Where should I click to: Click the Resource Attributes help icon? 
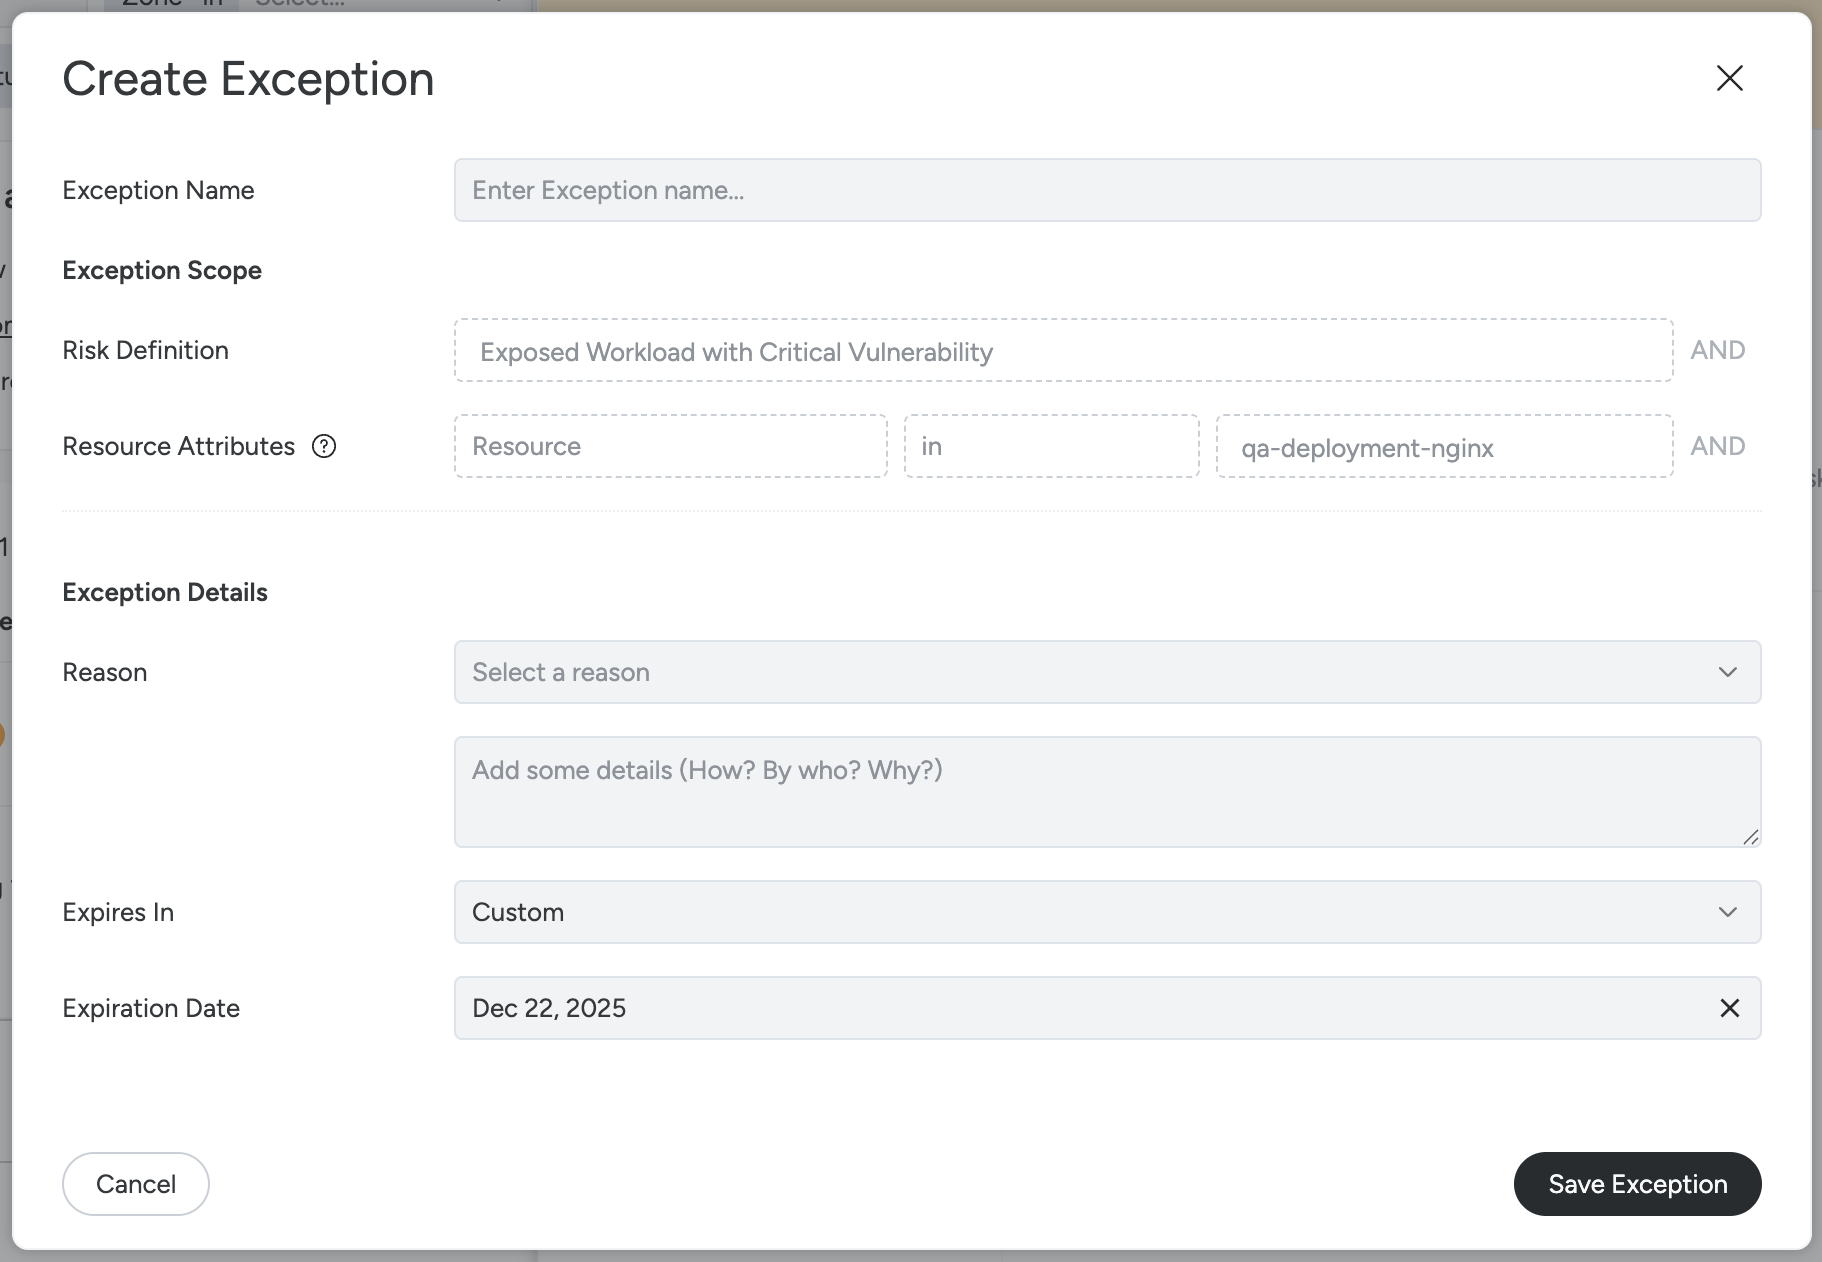(x=324, y=446)
